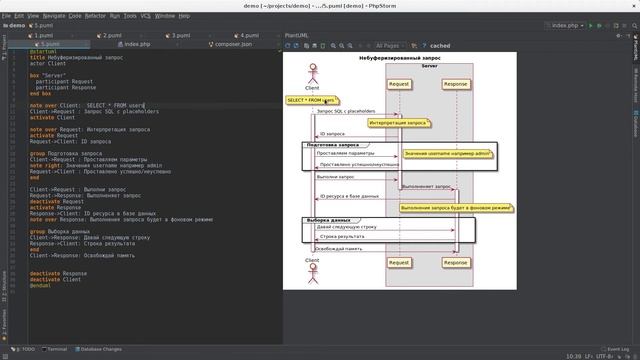Open the Event Log
The image size is (640, 360).
(615, 349)
